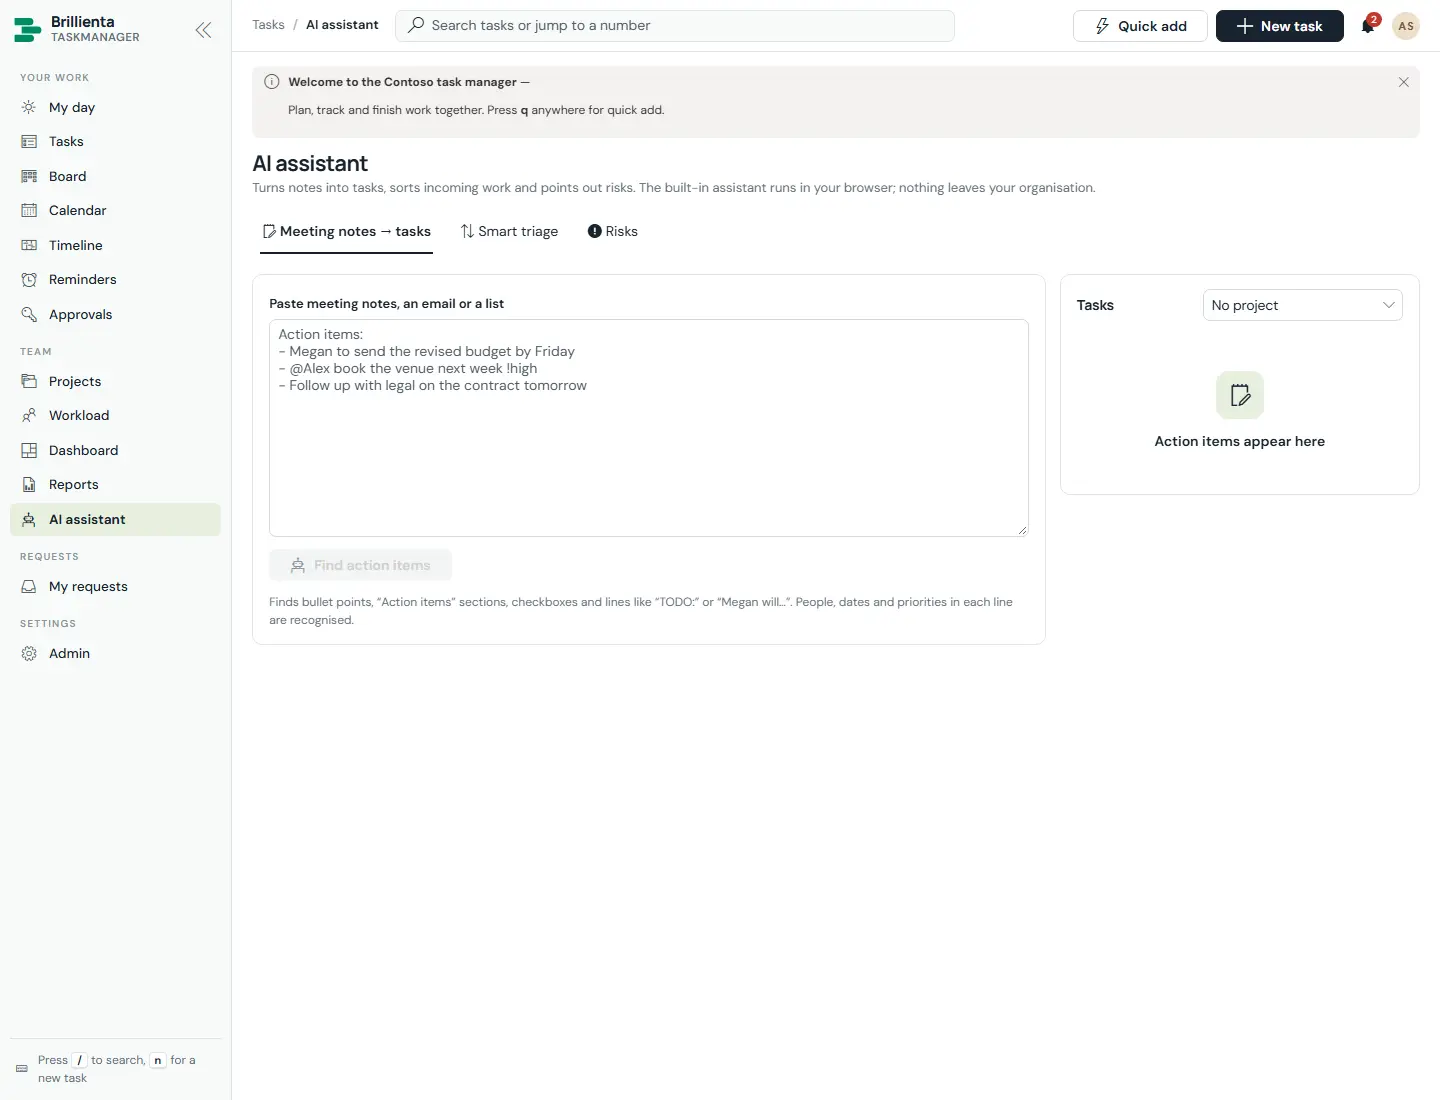Click the Quick add button
Screen dimensions: 1440x1100
[x=1140, y=26]
